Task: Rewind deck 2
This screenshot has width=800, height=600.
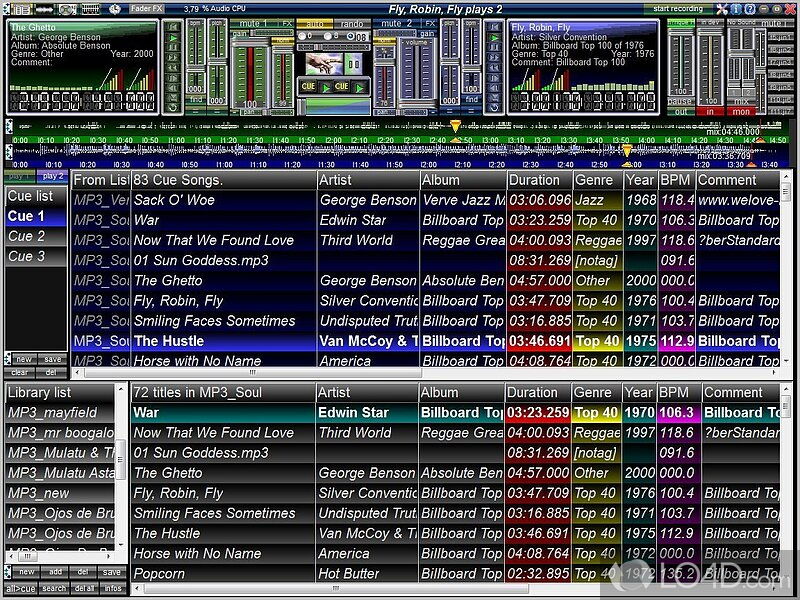Action: tap(494, 67)
